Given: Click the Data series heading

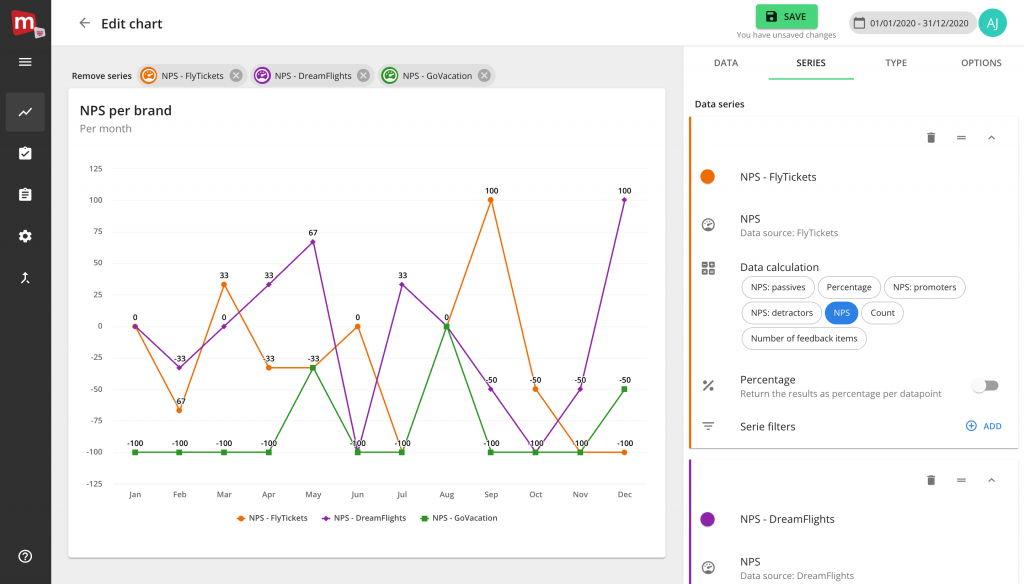Looking at the screenshot, I should click(719, 105).
